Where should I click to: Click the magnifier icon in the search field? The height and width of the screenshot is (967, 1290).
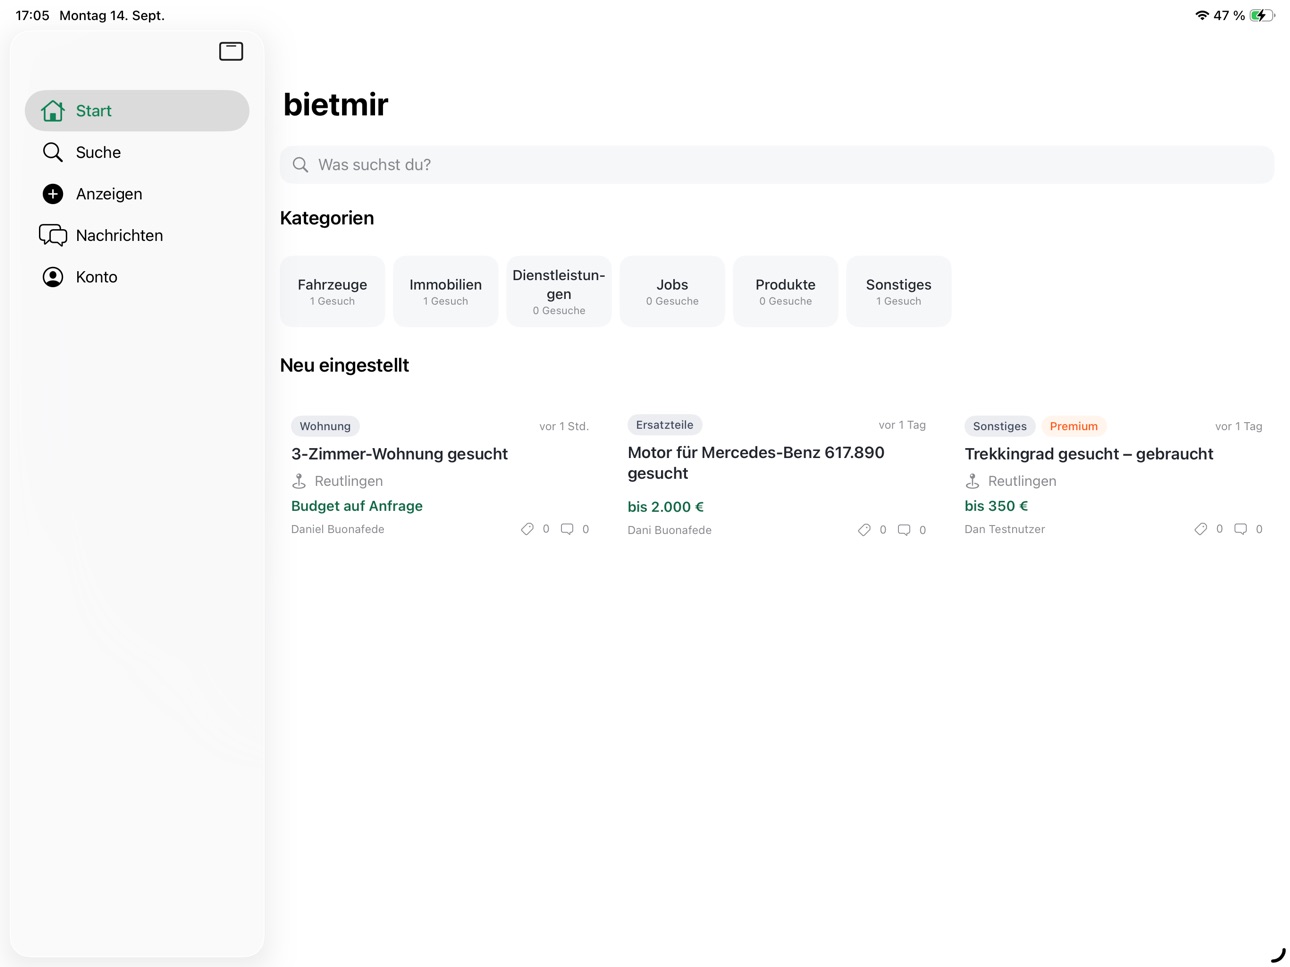(300, 165)
